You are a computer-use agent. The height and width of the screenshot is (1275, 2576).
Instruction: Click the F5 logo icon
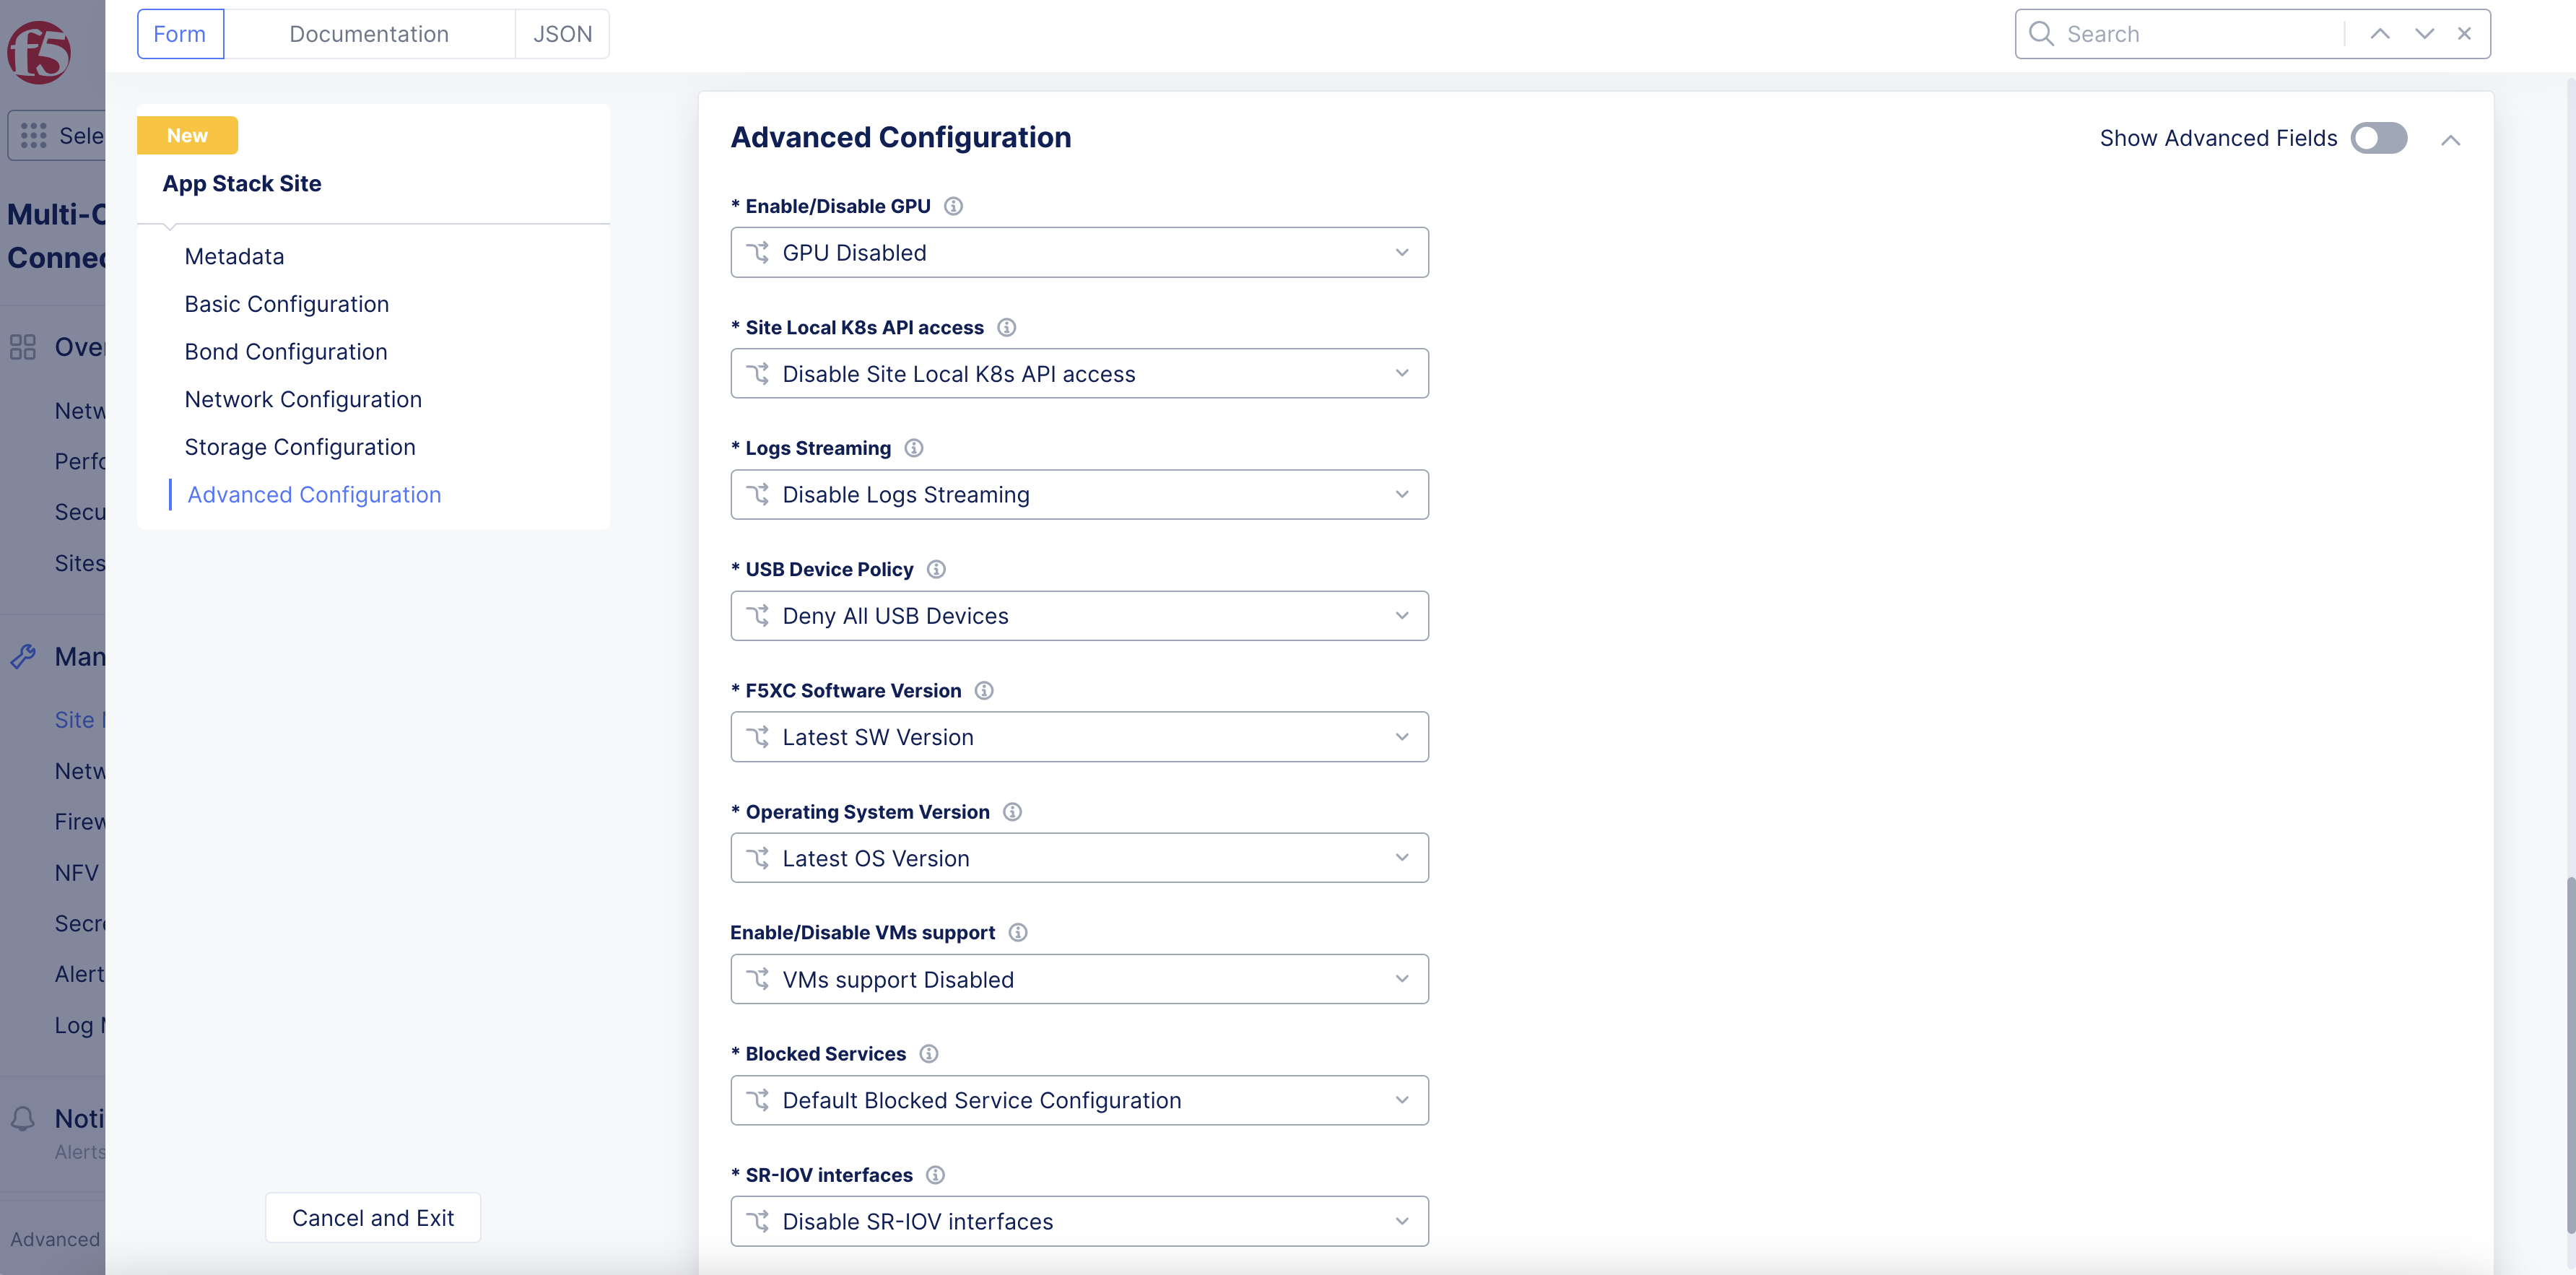[x=39, y=51]
